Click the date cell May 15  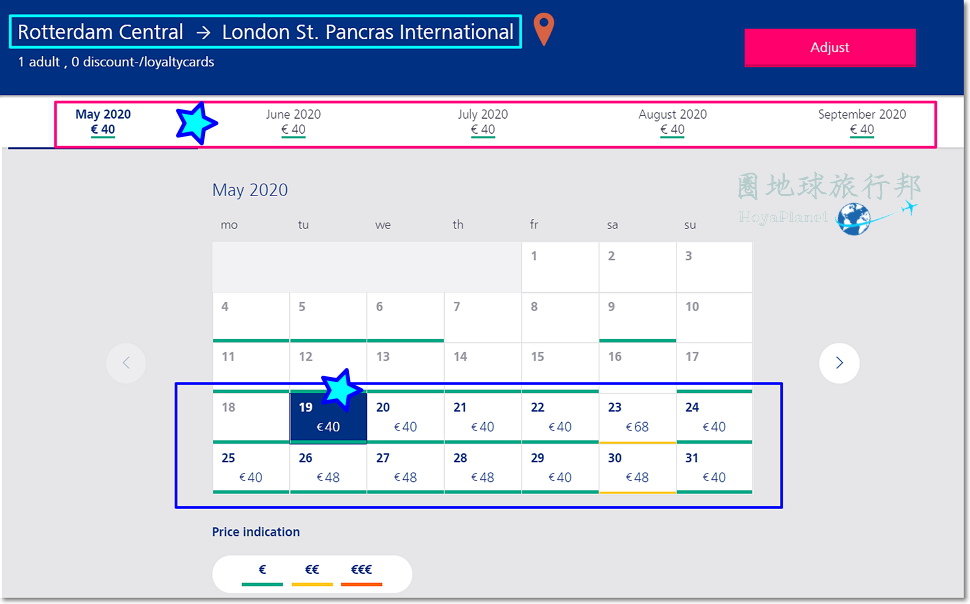pyautogui.click(x=560, y=368)
